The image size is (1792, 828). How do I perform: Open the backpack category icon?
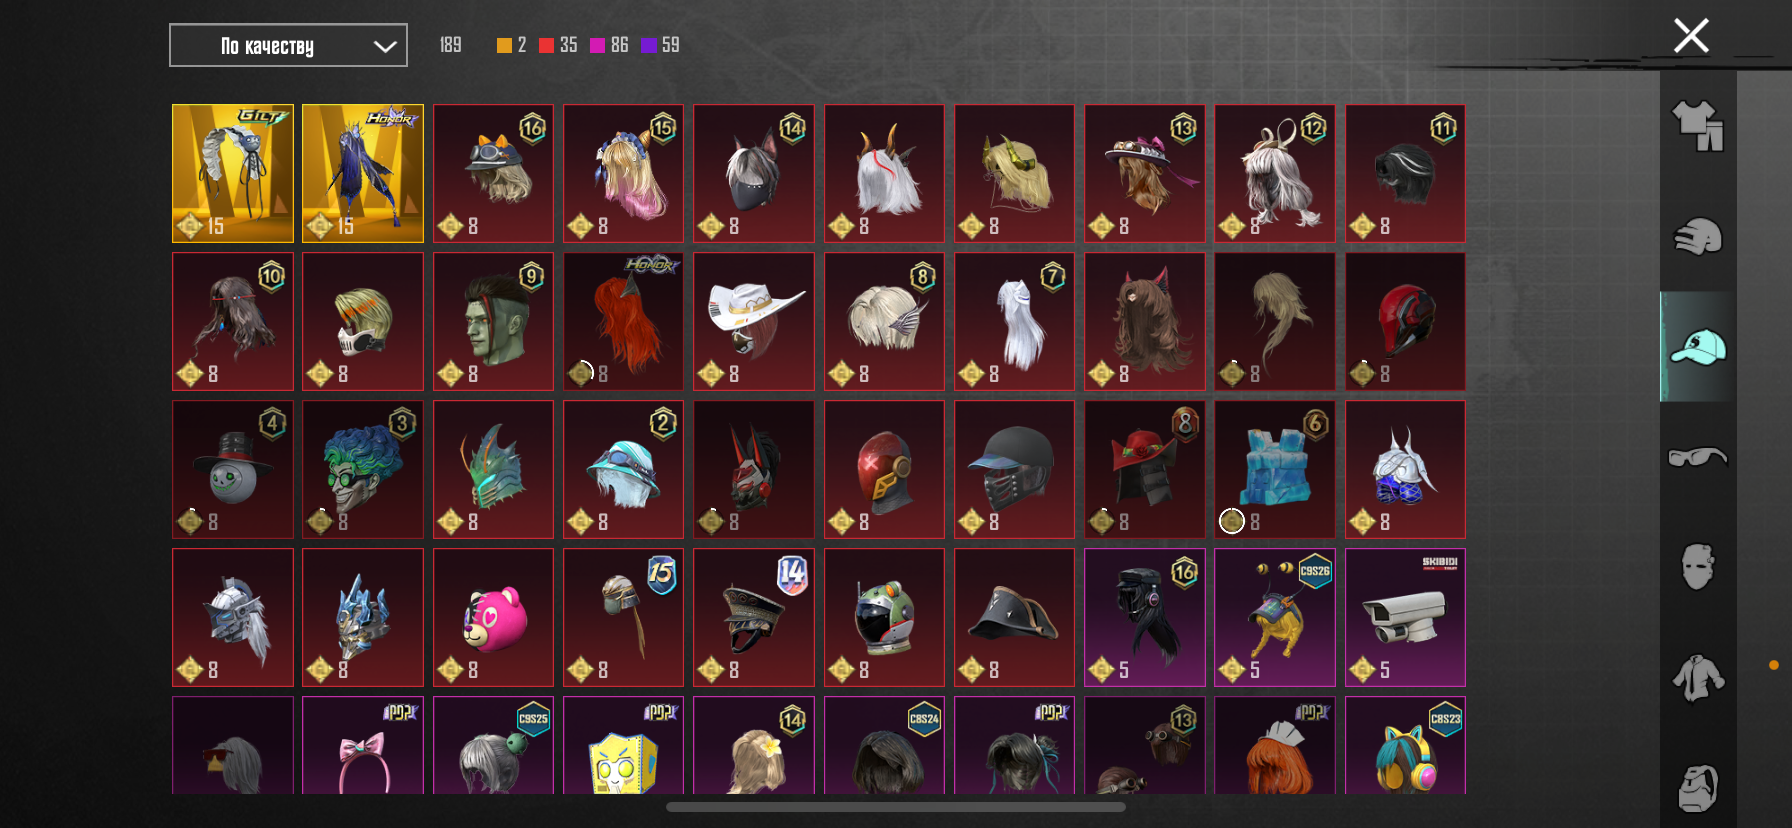[1698, 788]
